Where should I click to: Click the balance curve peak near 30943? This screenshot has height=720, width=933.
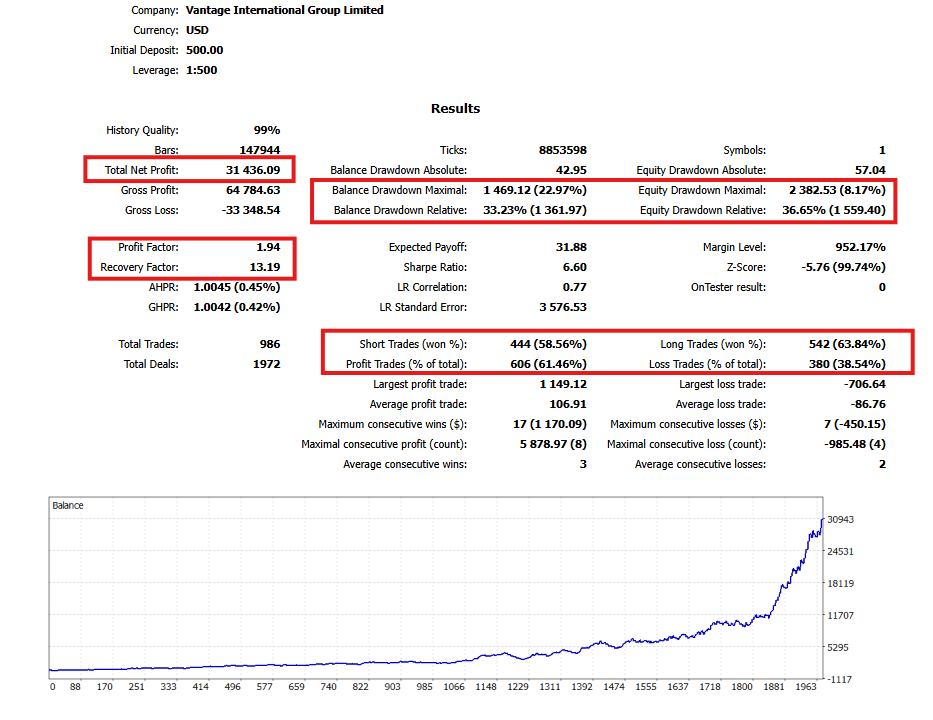pos(822,519)
